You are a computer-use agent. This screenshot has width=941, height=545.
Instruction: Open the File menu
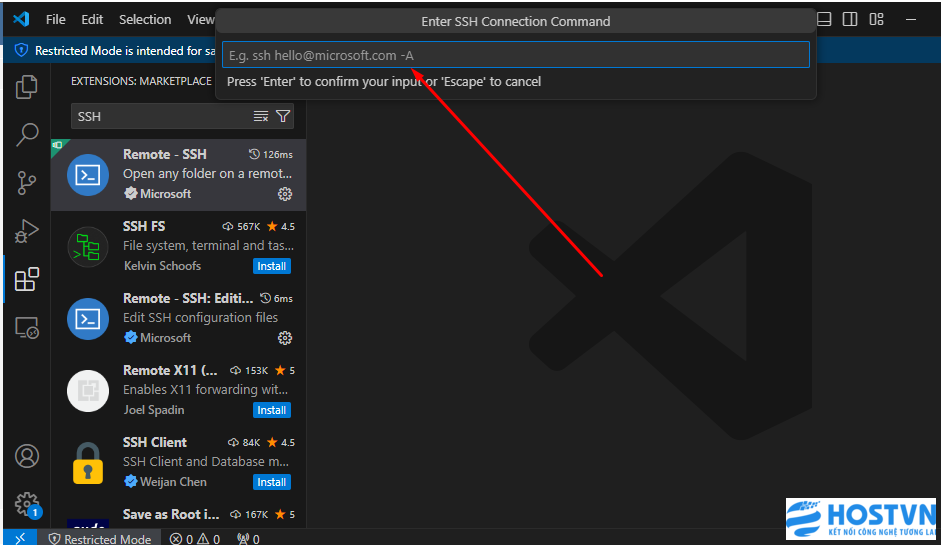tap(55, 19)
